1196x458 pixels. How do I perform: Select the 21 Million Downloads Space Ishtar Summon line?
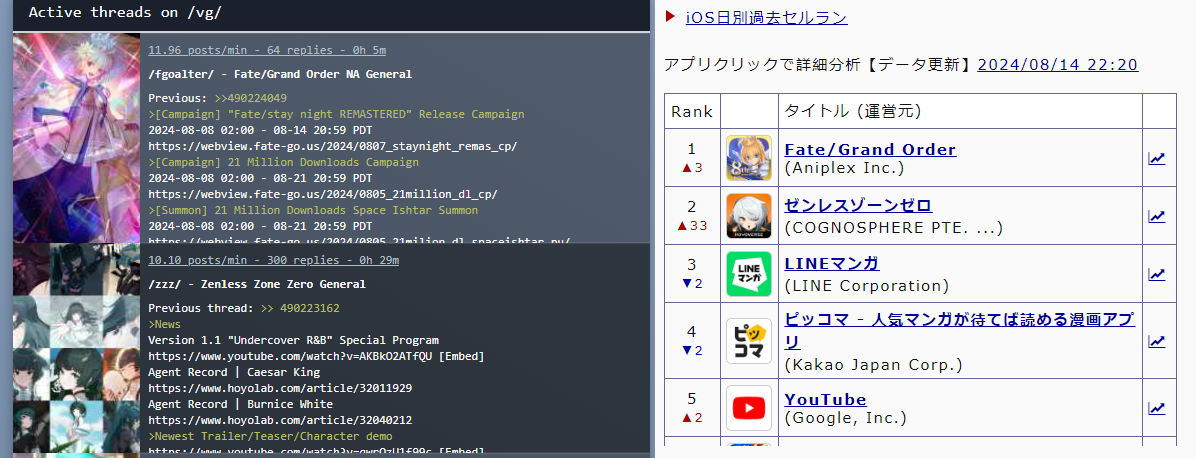(x=313, y=210)
